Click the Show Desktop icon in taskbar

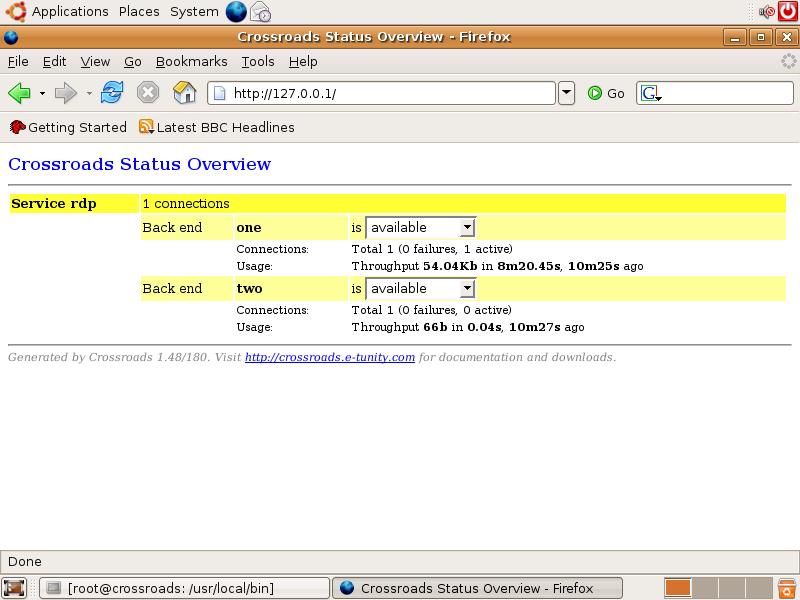(14, 588)
